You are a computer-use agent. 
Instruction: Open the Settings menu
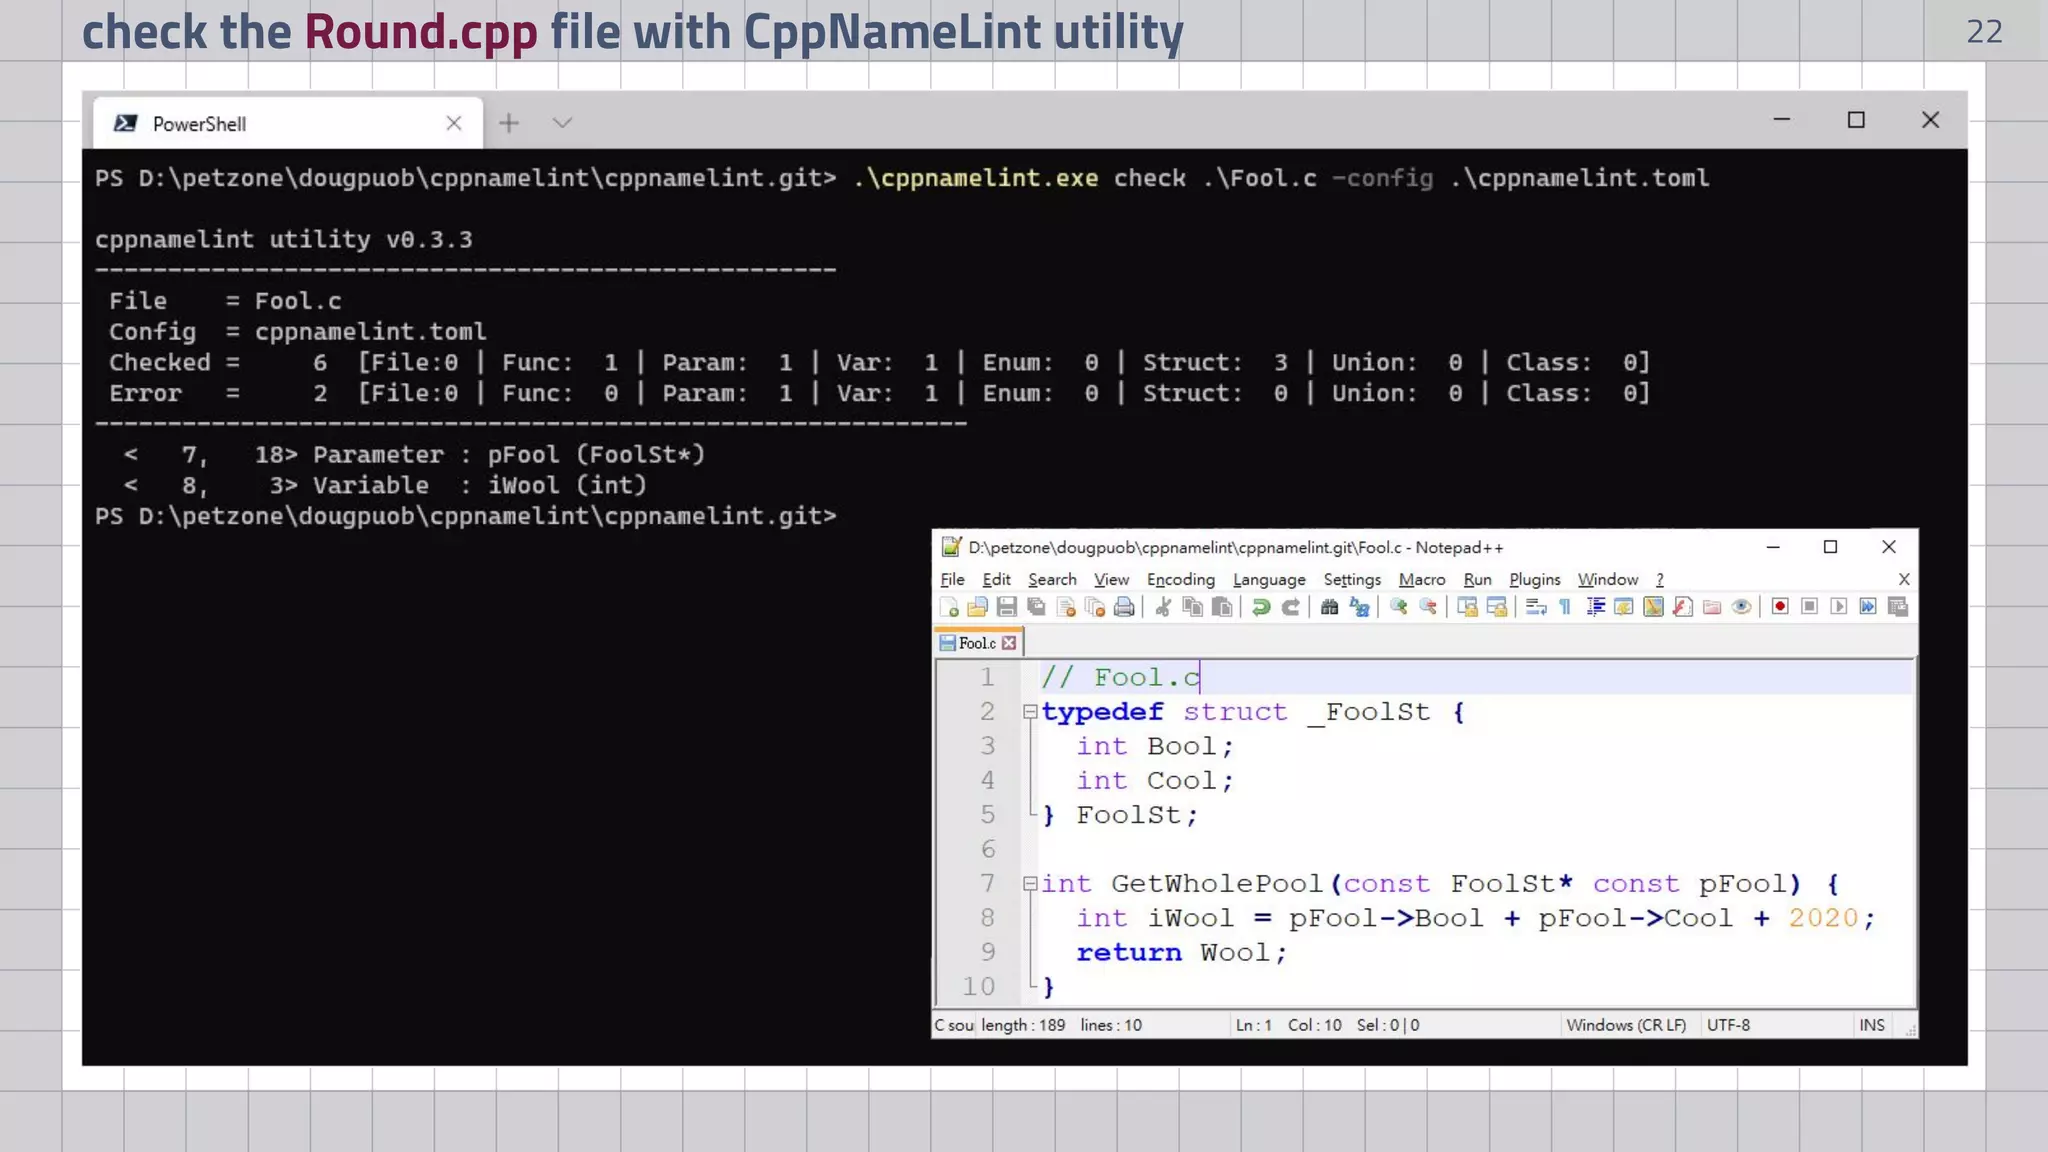click(1352, 580)
